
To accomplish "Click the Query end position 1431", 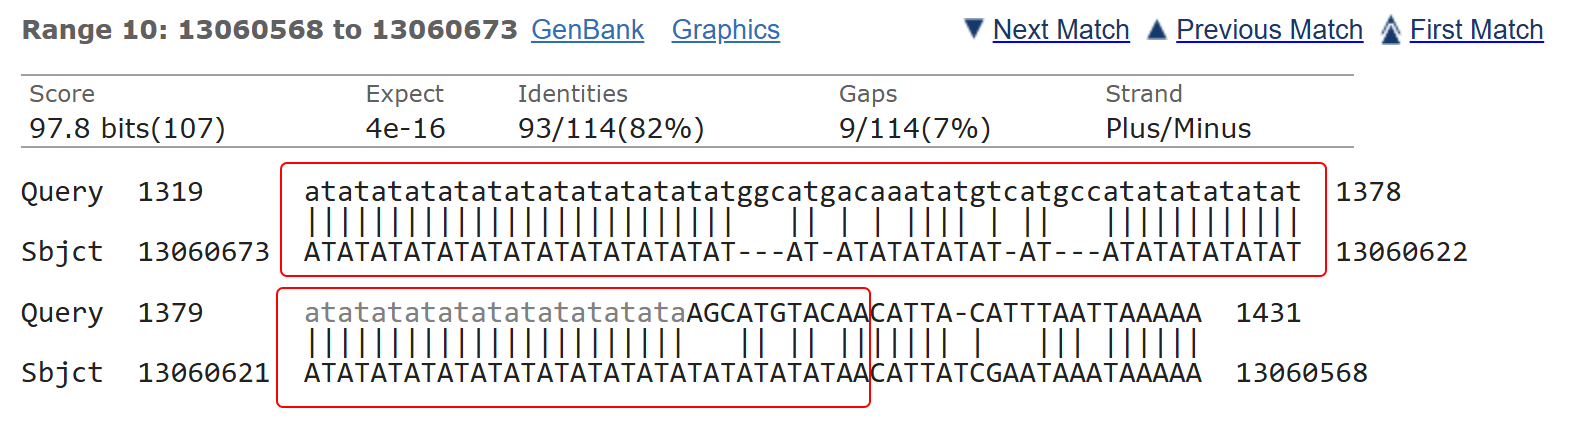I will [x=1268, y=313].
